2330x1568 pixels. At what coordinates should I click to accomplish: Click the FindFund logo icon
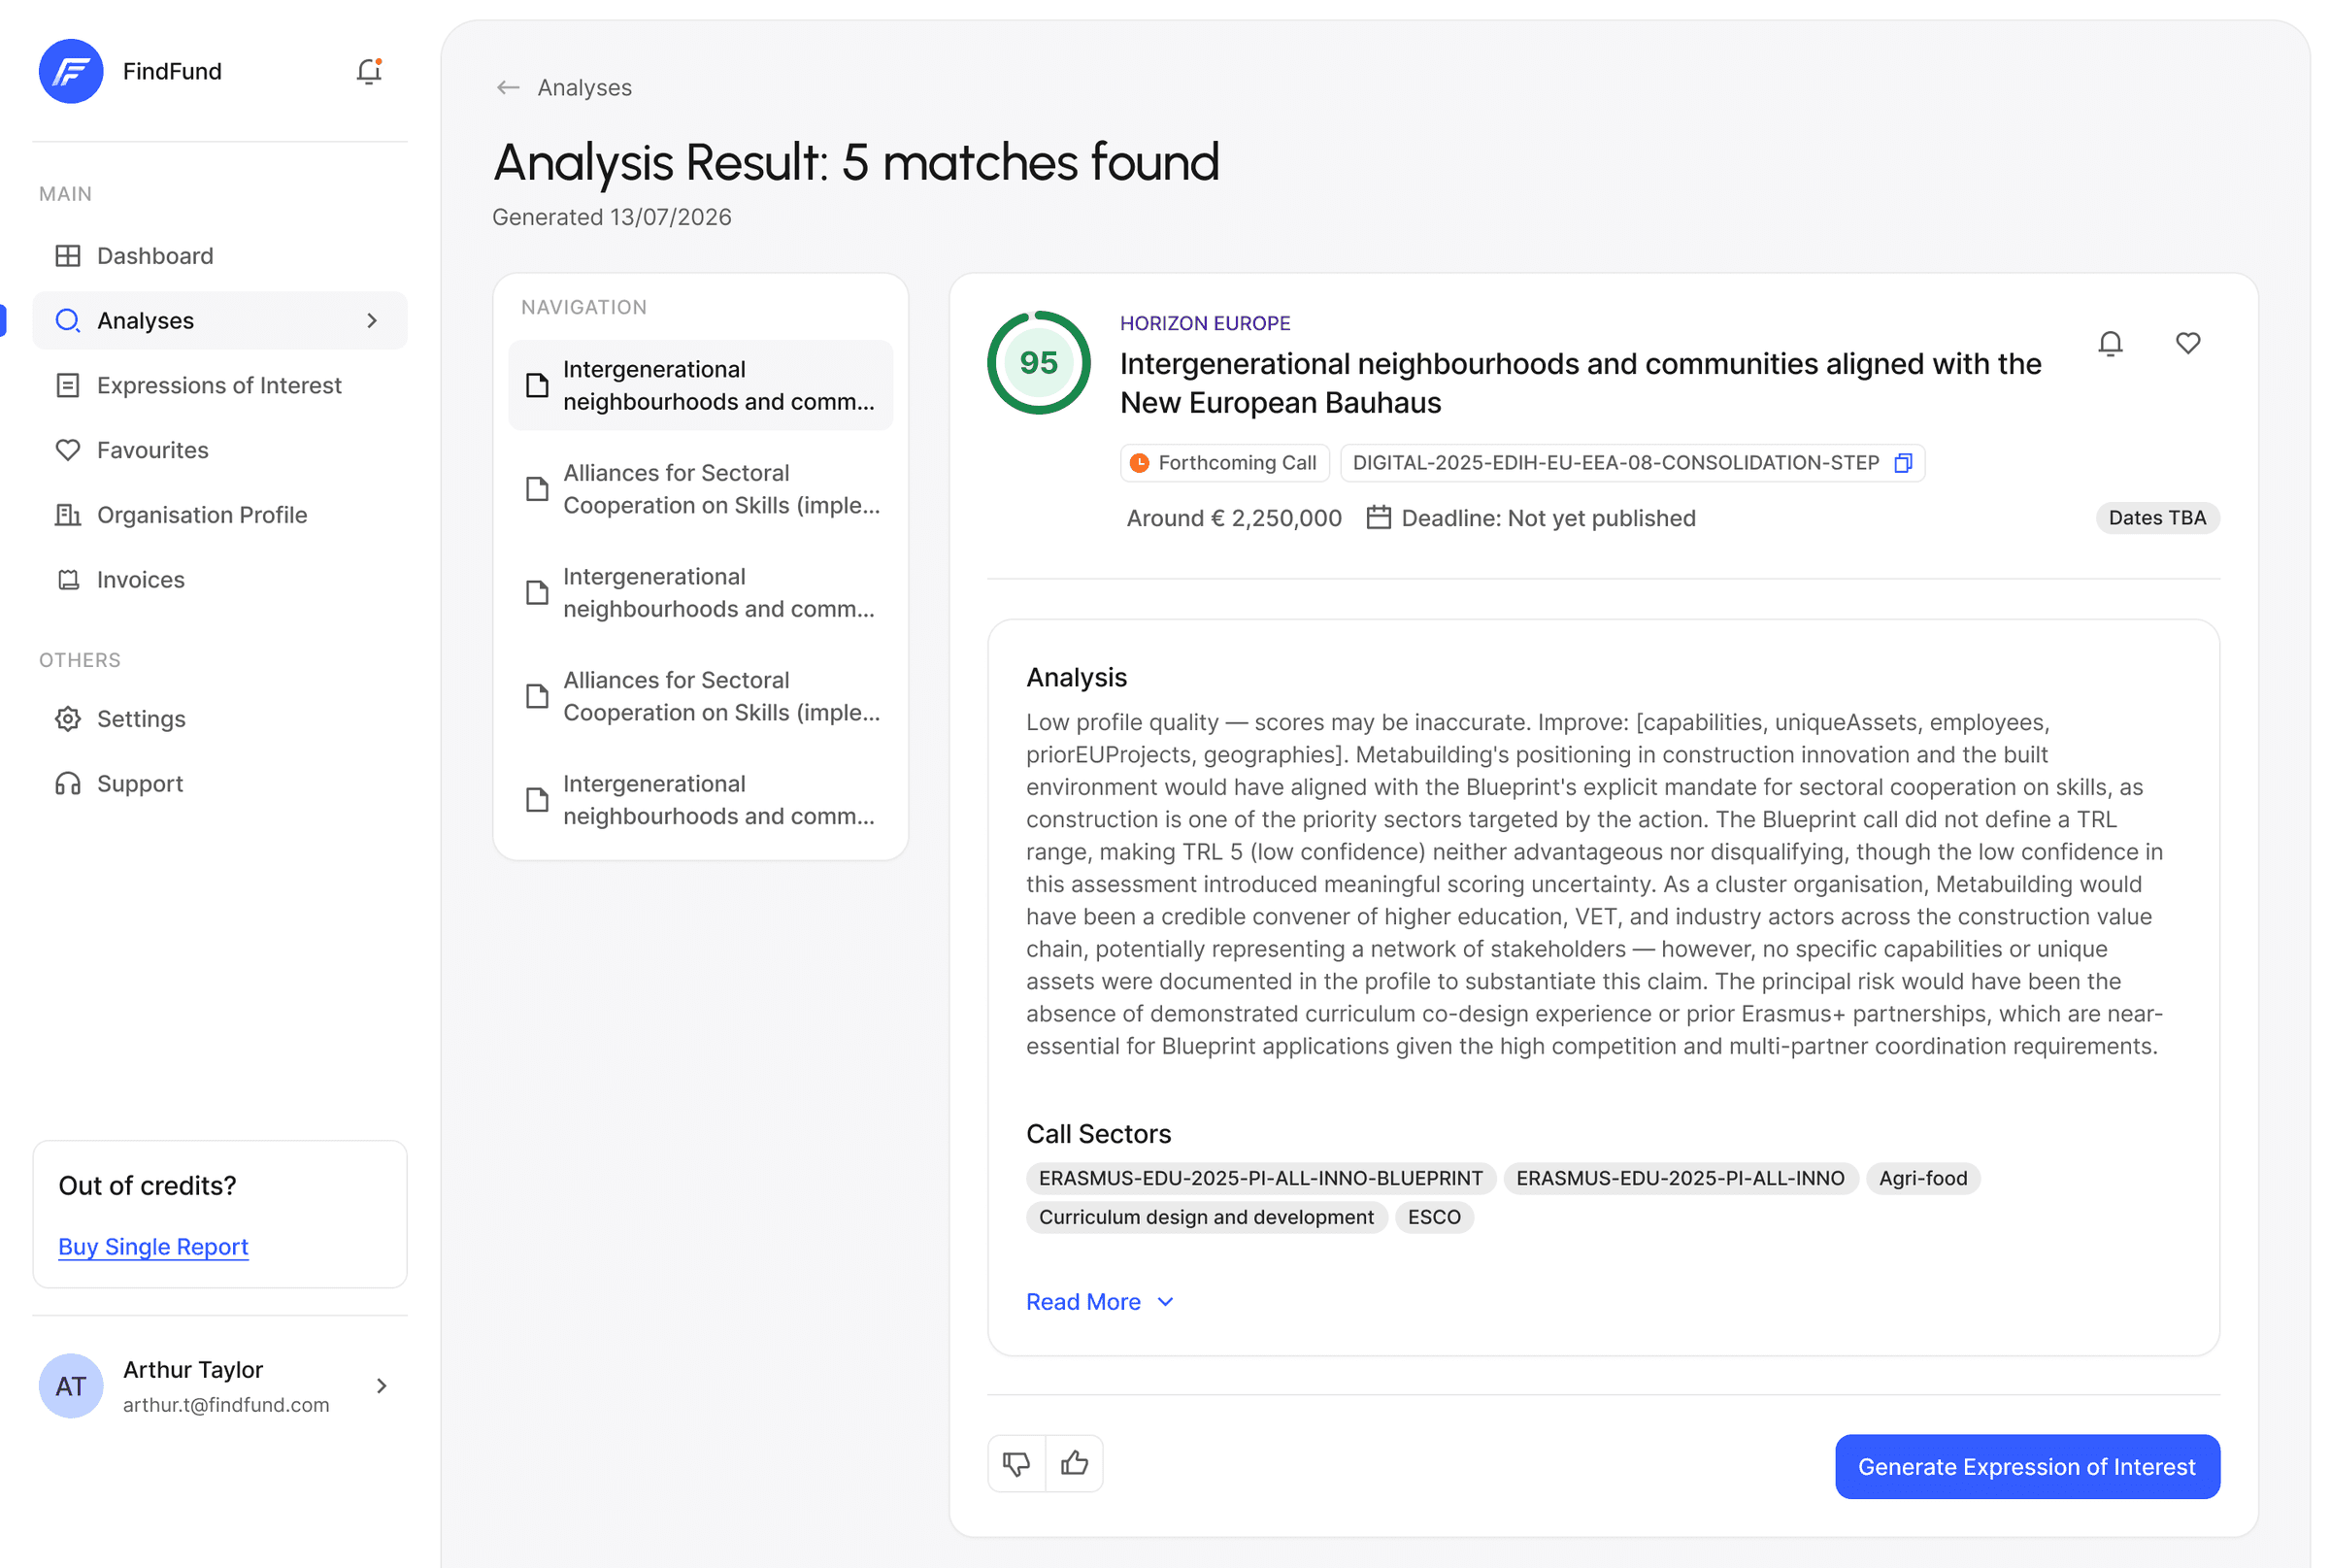[x=71, y=71]
